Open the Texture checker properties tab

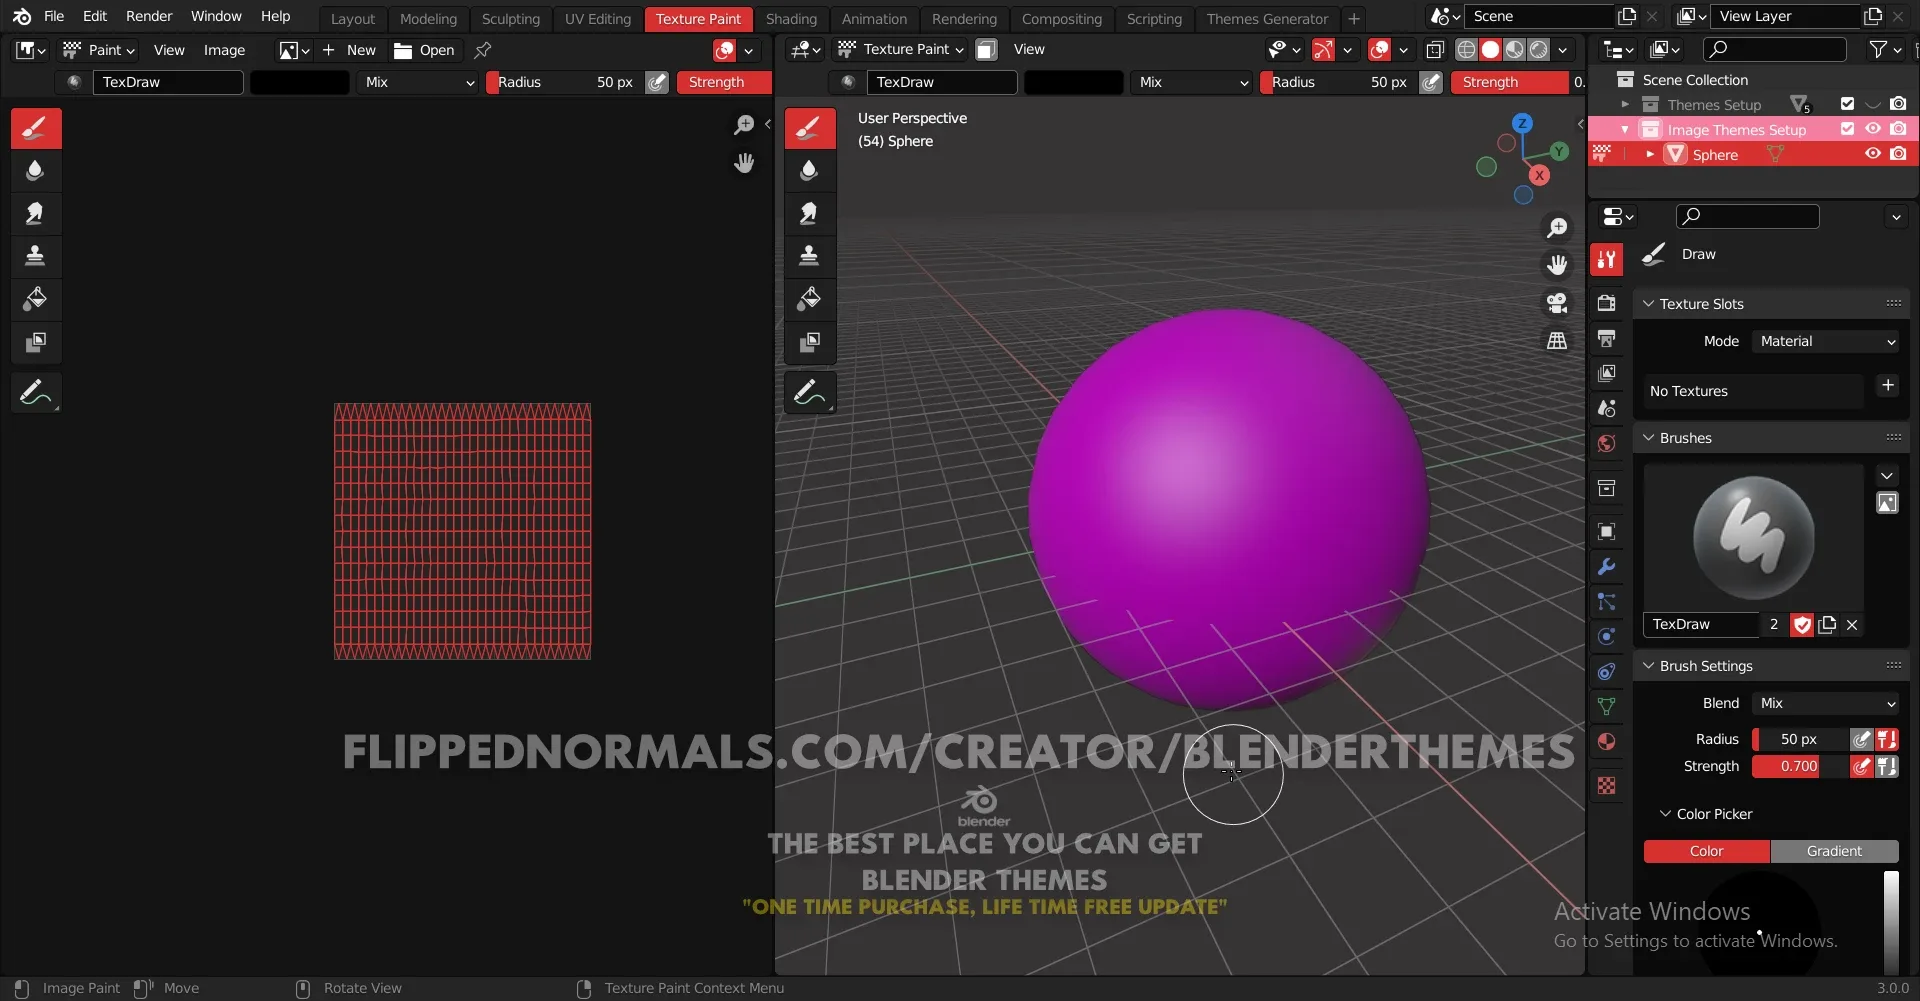click(1607, 786)
